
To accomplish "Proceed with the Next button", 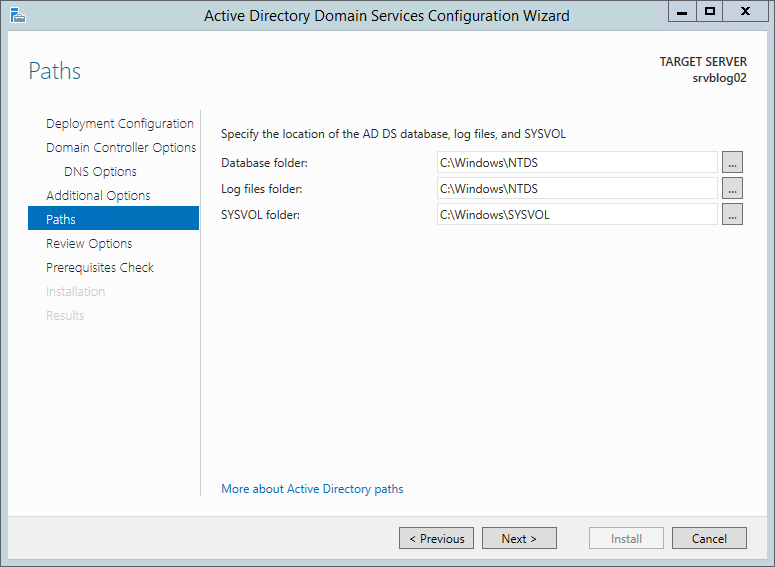I will 519,538.
